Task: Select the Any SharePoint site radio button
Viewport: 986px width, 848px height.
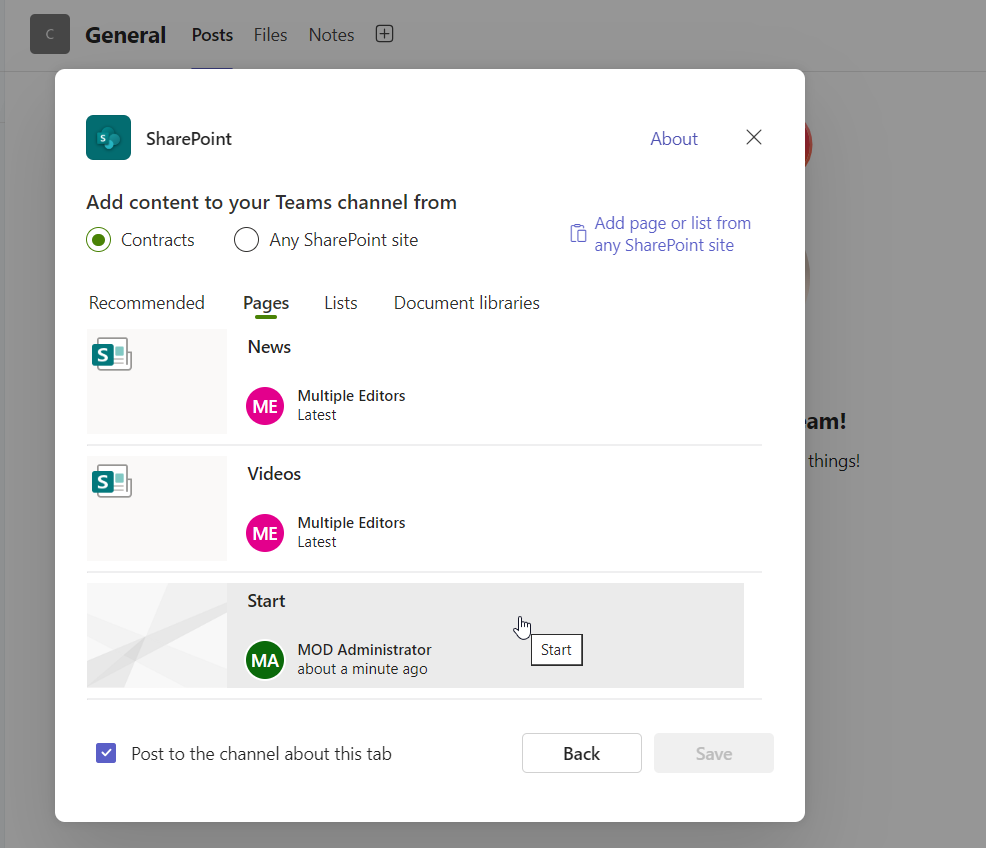Action: [246, 239]
